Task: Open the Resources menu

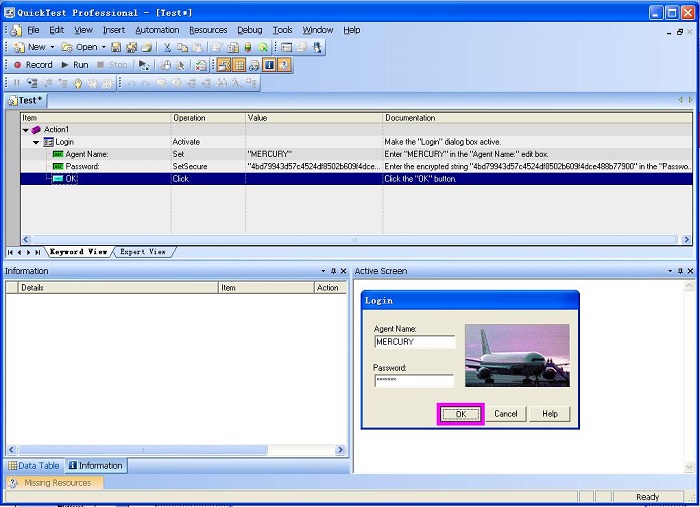Action: (x=208, y=30)
